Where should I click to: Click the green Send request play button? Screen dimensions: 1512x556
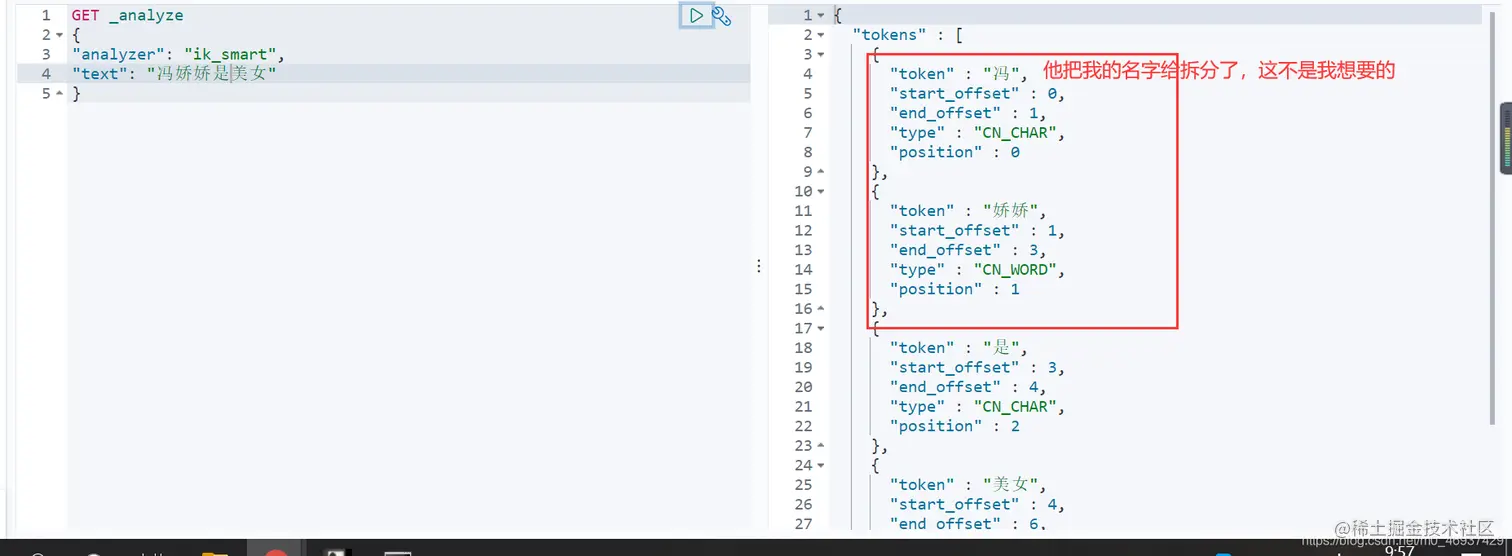(696, 16)
